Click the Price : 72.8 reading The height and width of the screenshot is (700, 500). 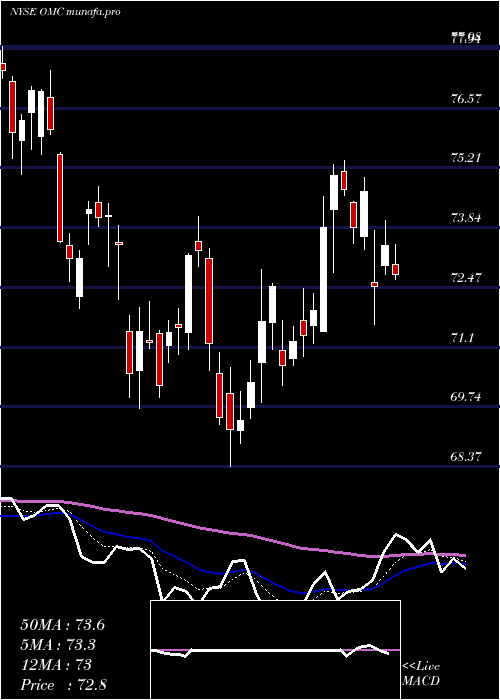pyautogui.click(x=63, y=685)
